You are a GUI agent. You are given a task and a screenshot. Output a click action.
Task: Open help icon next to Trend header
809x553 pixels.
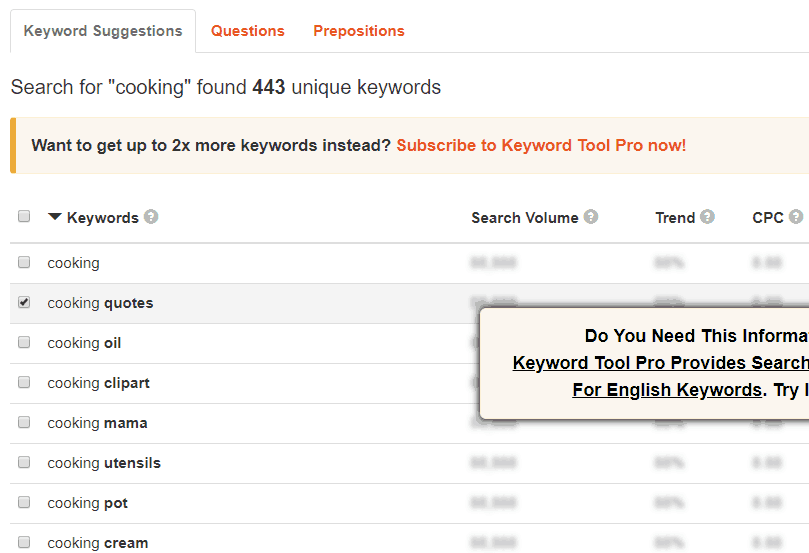tap(707, 217)
